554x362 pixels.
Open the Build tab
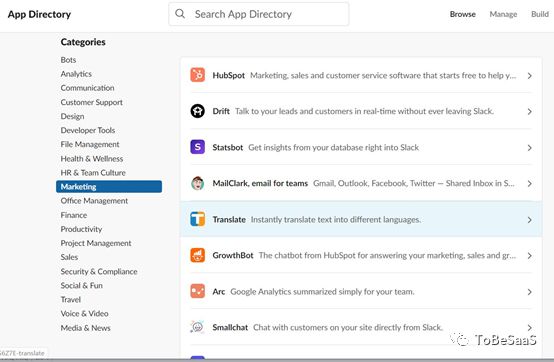click(540, 14)
